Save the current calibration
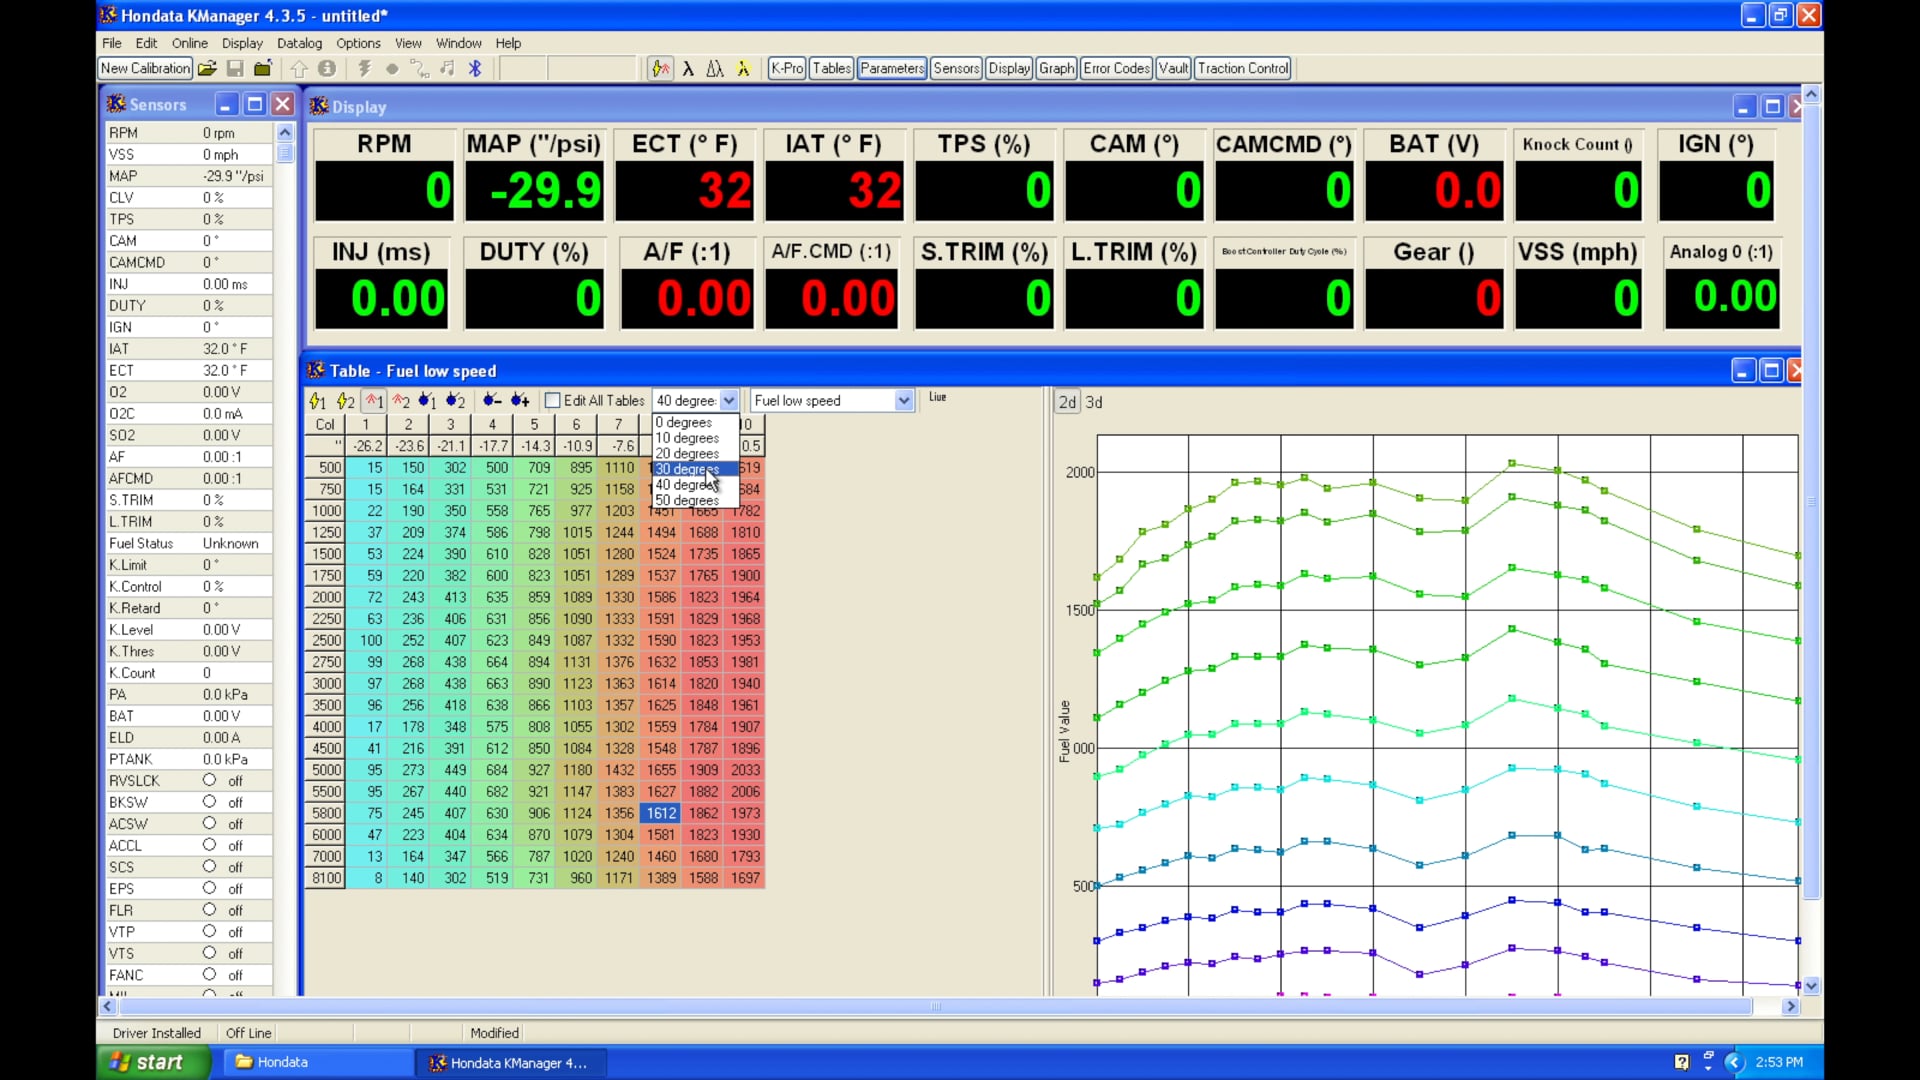This screenshot has width=1920, height=1080. (236, 68)
